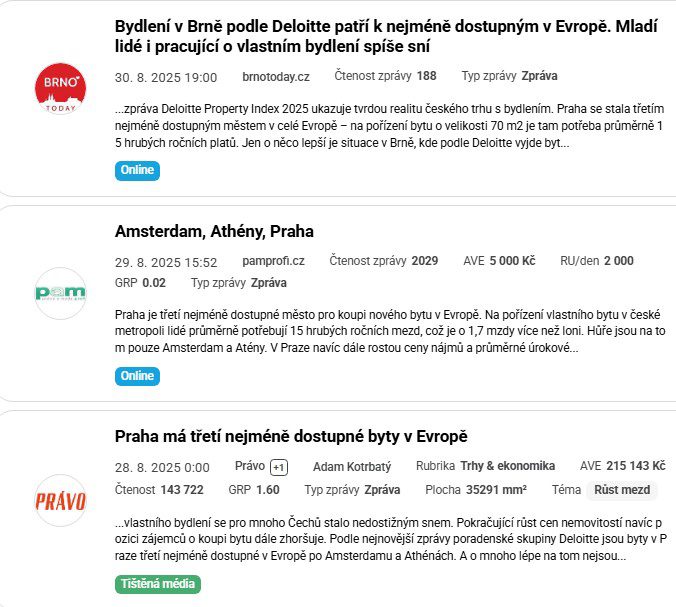Expand the '+1' additional sources badge
676x607 pixels.
click(x=279, y=467)
